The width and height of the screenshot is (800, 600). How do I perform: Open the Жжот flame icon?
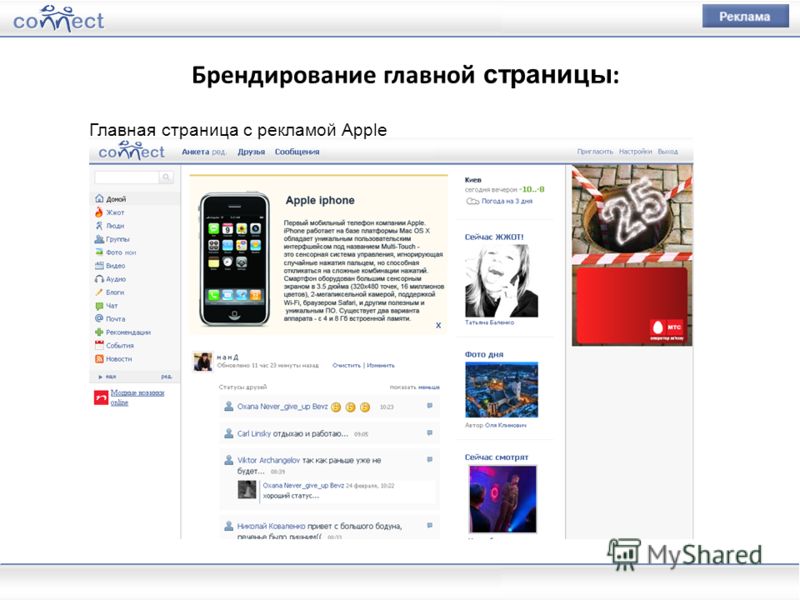[99, 212]
